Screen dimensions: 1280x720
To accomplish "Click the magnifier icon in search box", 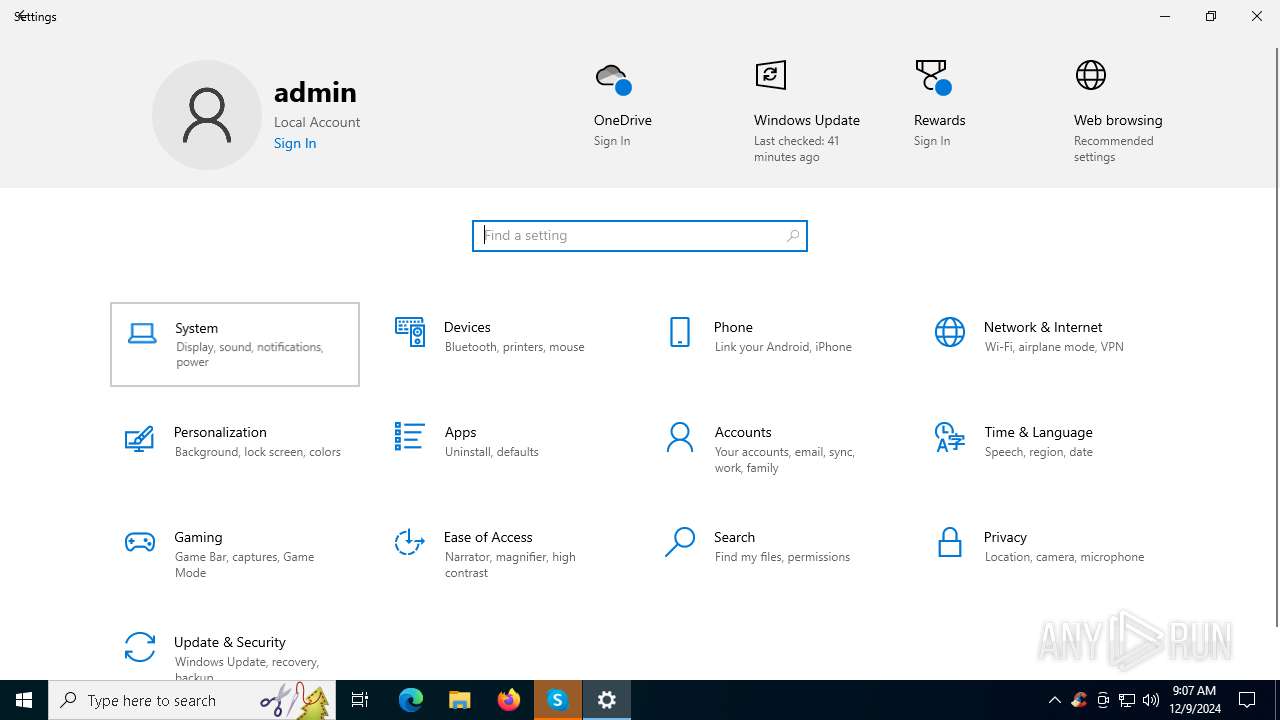I will (792, 236).
